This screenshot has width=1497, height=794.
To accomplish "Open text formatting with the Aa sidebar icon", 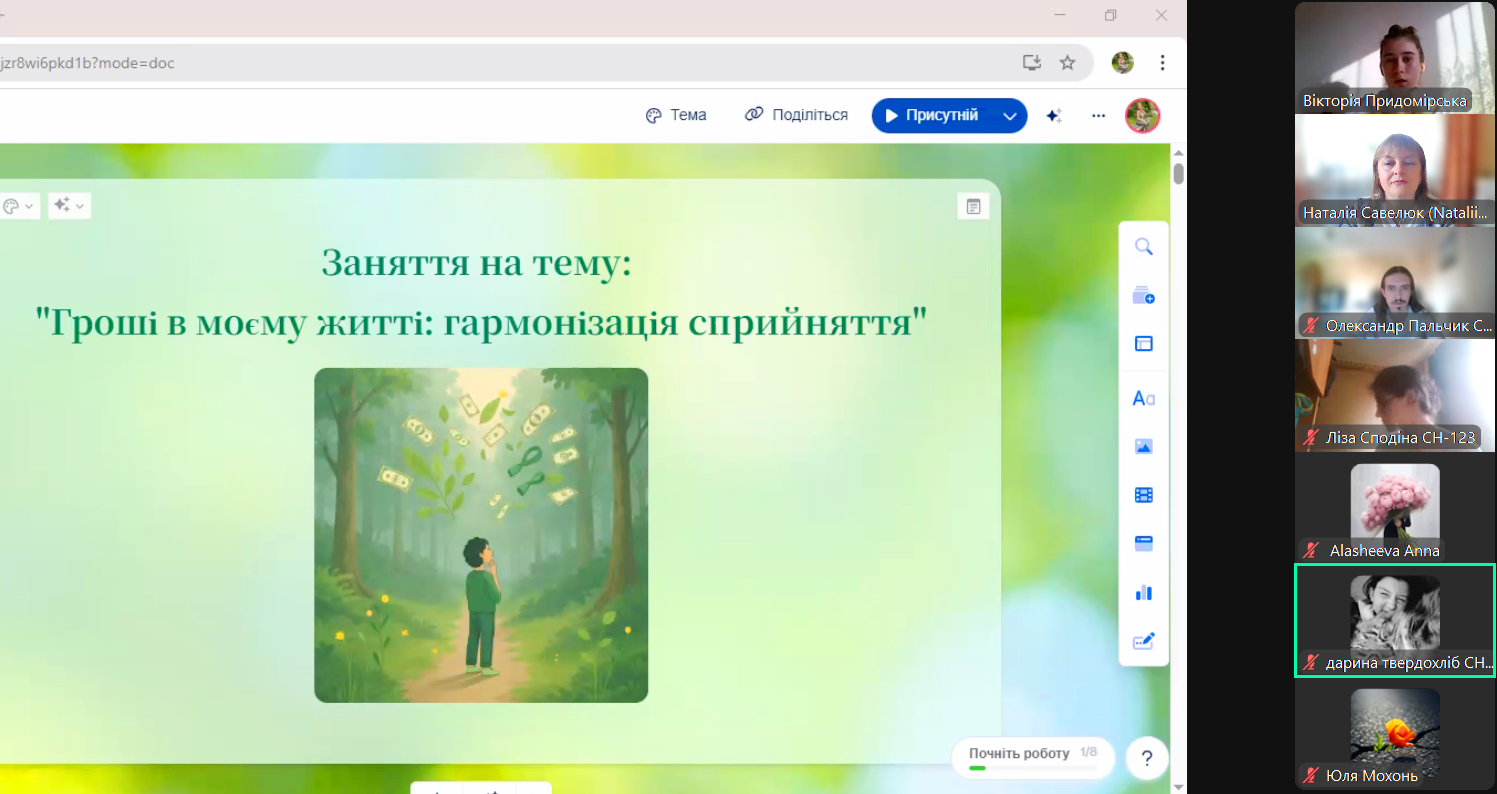I will coord(1143,397).
